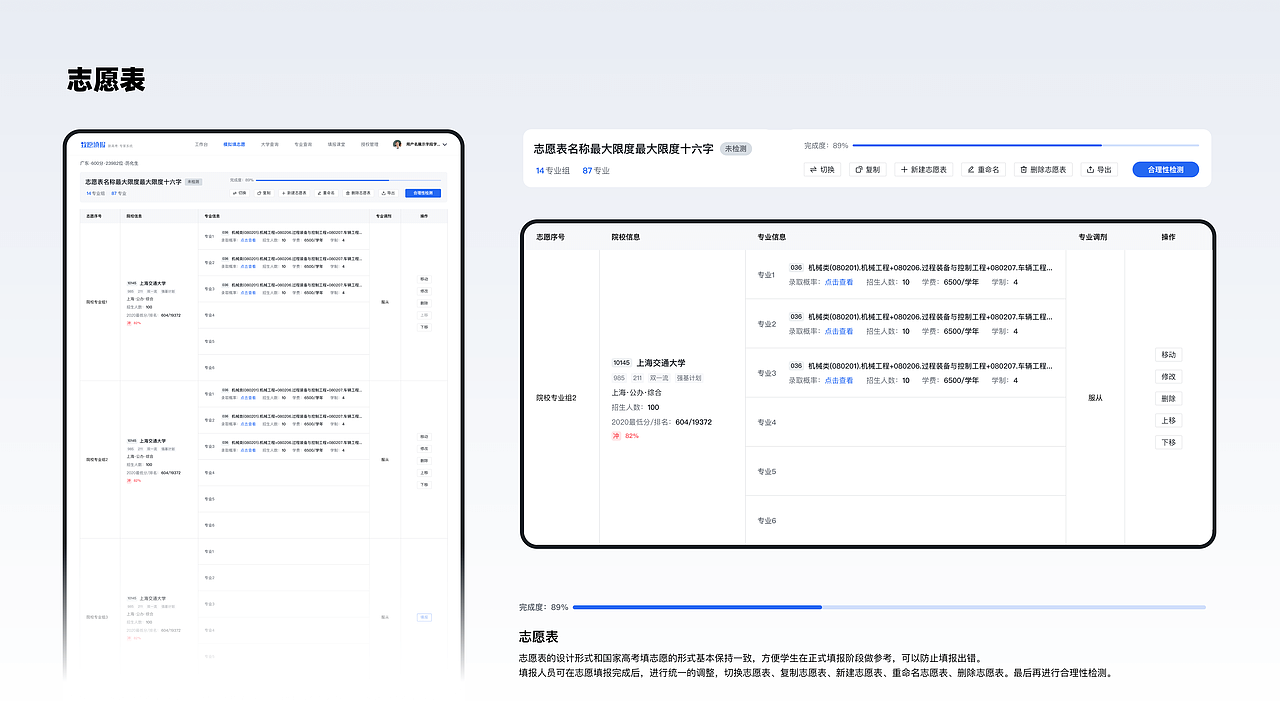The width and height of the screenshot is (1280, 720).
Task: Click 移动 button for 院校专业组1 in tablet mockup
Action: coord(424,279)
